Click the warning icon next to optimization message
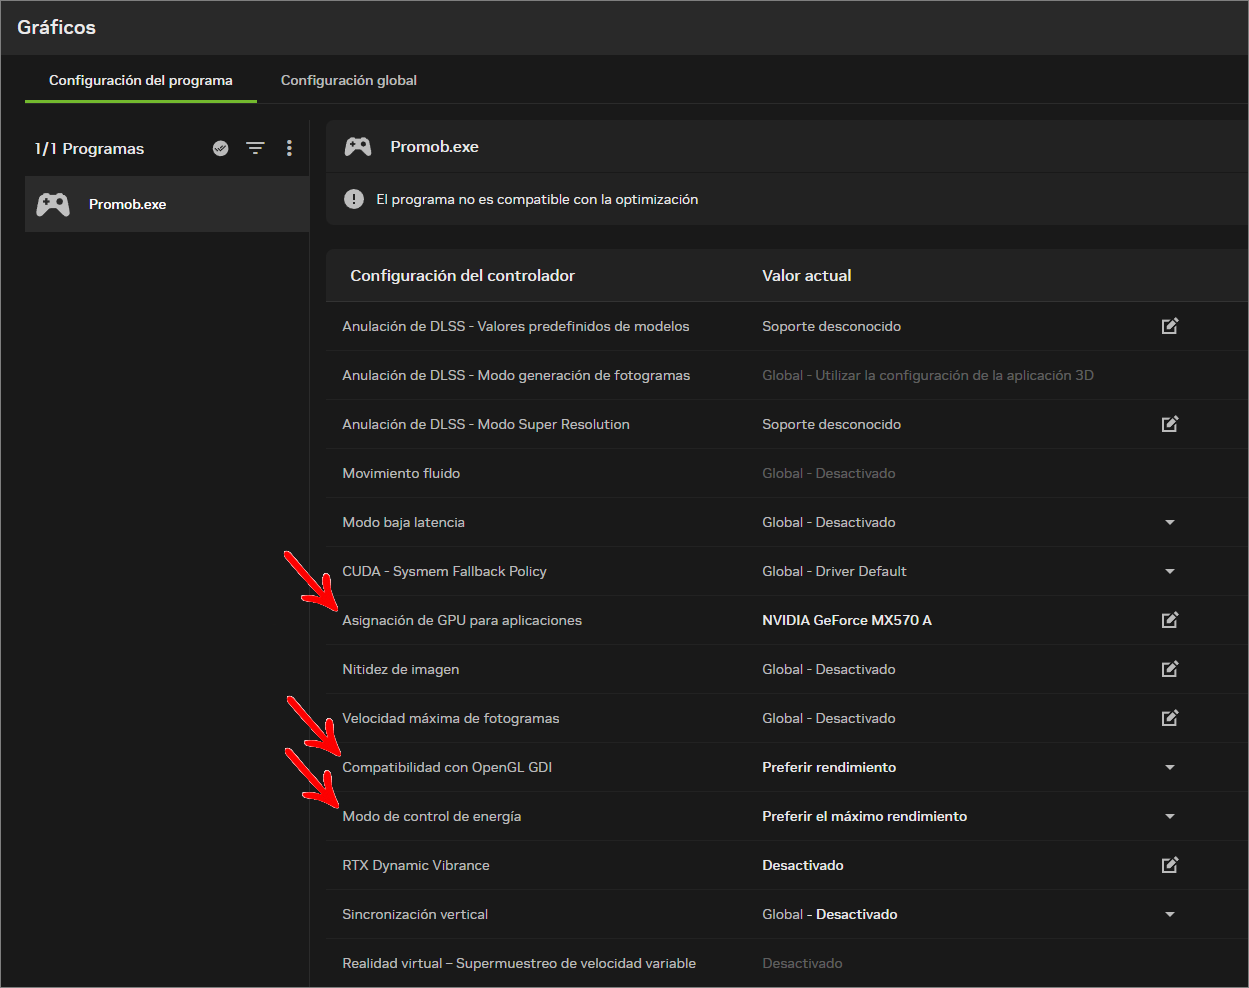 click(x=354, y=199)
